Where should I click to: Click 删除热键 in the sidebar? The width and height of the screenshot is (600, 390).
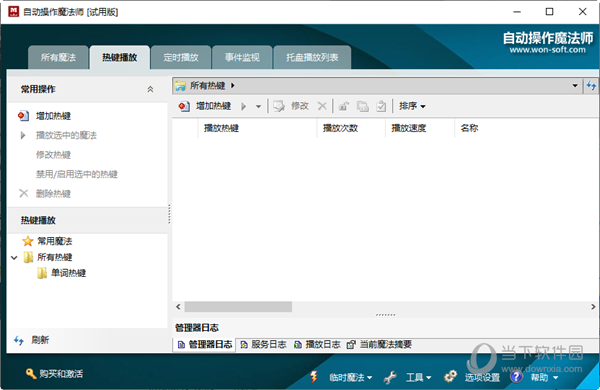tap(53, 194)
